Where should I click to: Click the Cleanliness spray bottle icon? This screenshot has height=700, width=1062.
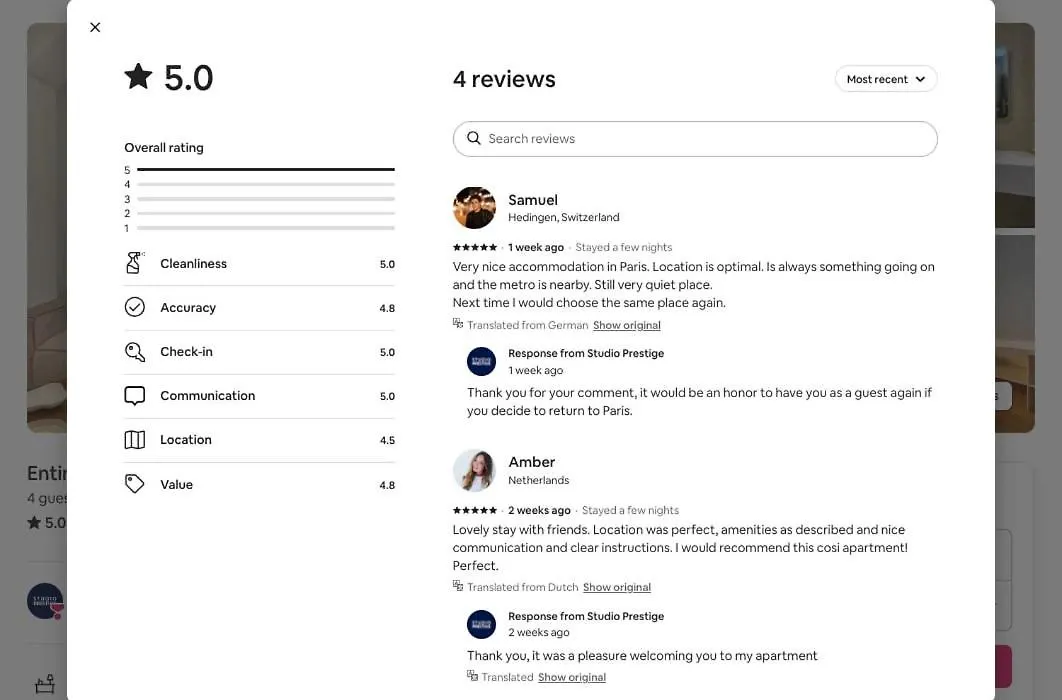(x=134, y=263)
